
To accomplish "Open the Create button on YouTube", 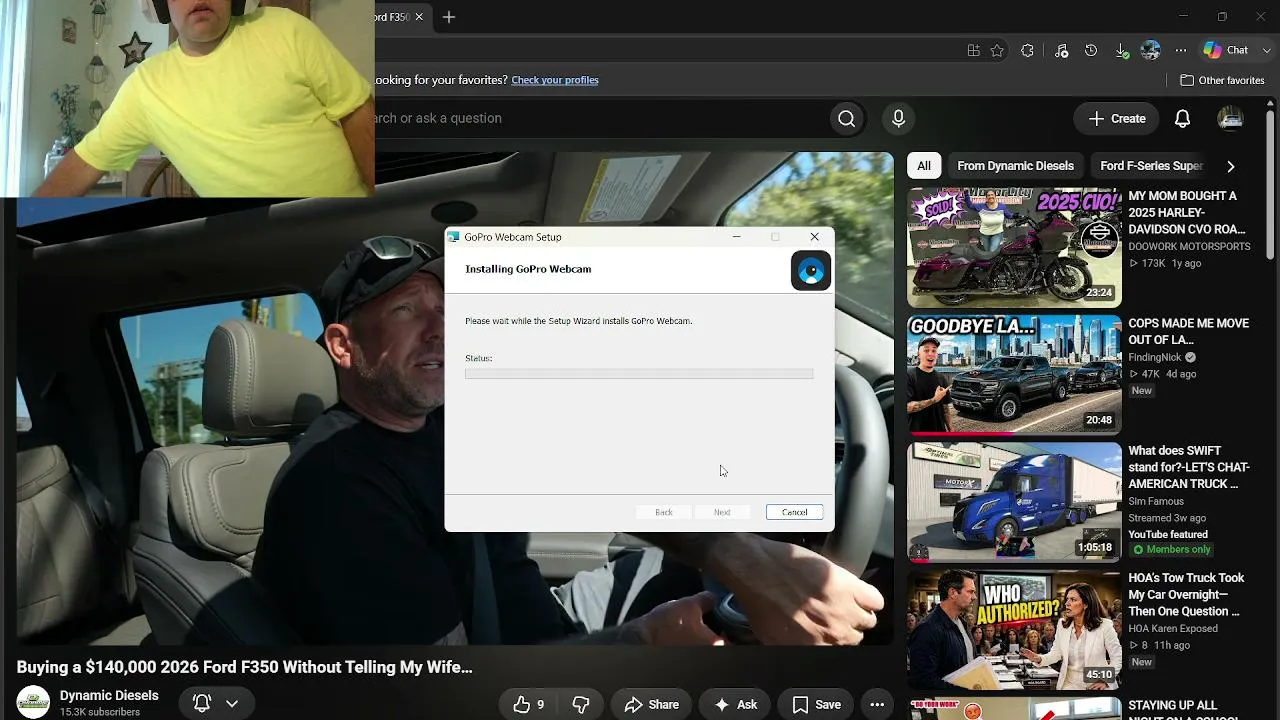I will [1116, 119].
